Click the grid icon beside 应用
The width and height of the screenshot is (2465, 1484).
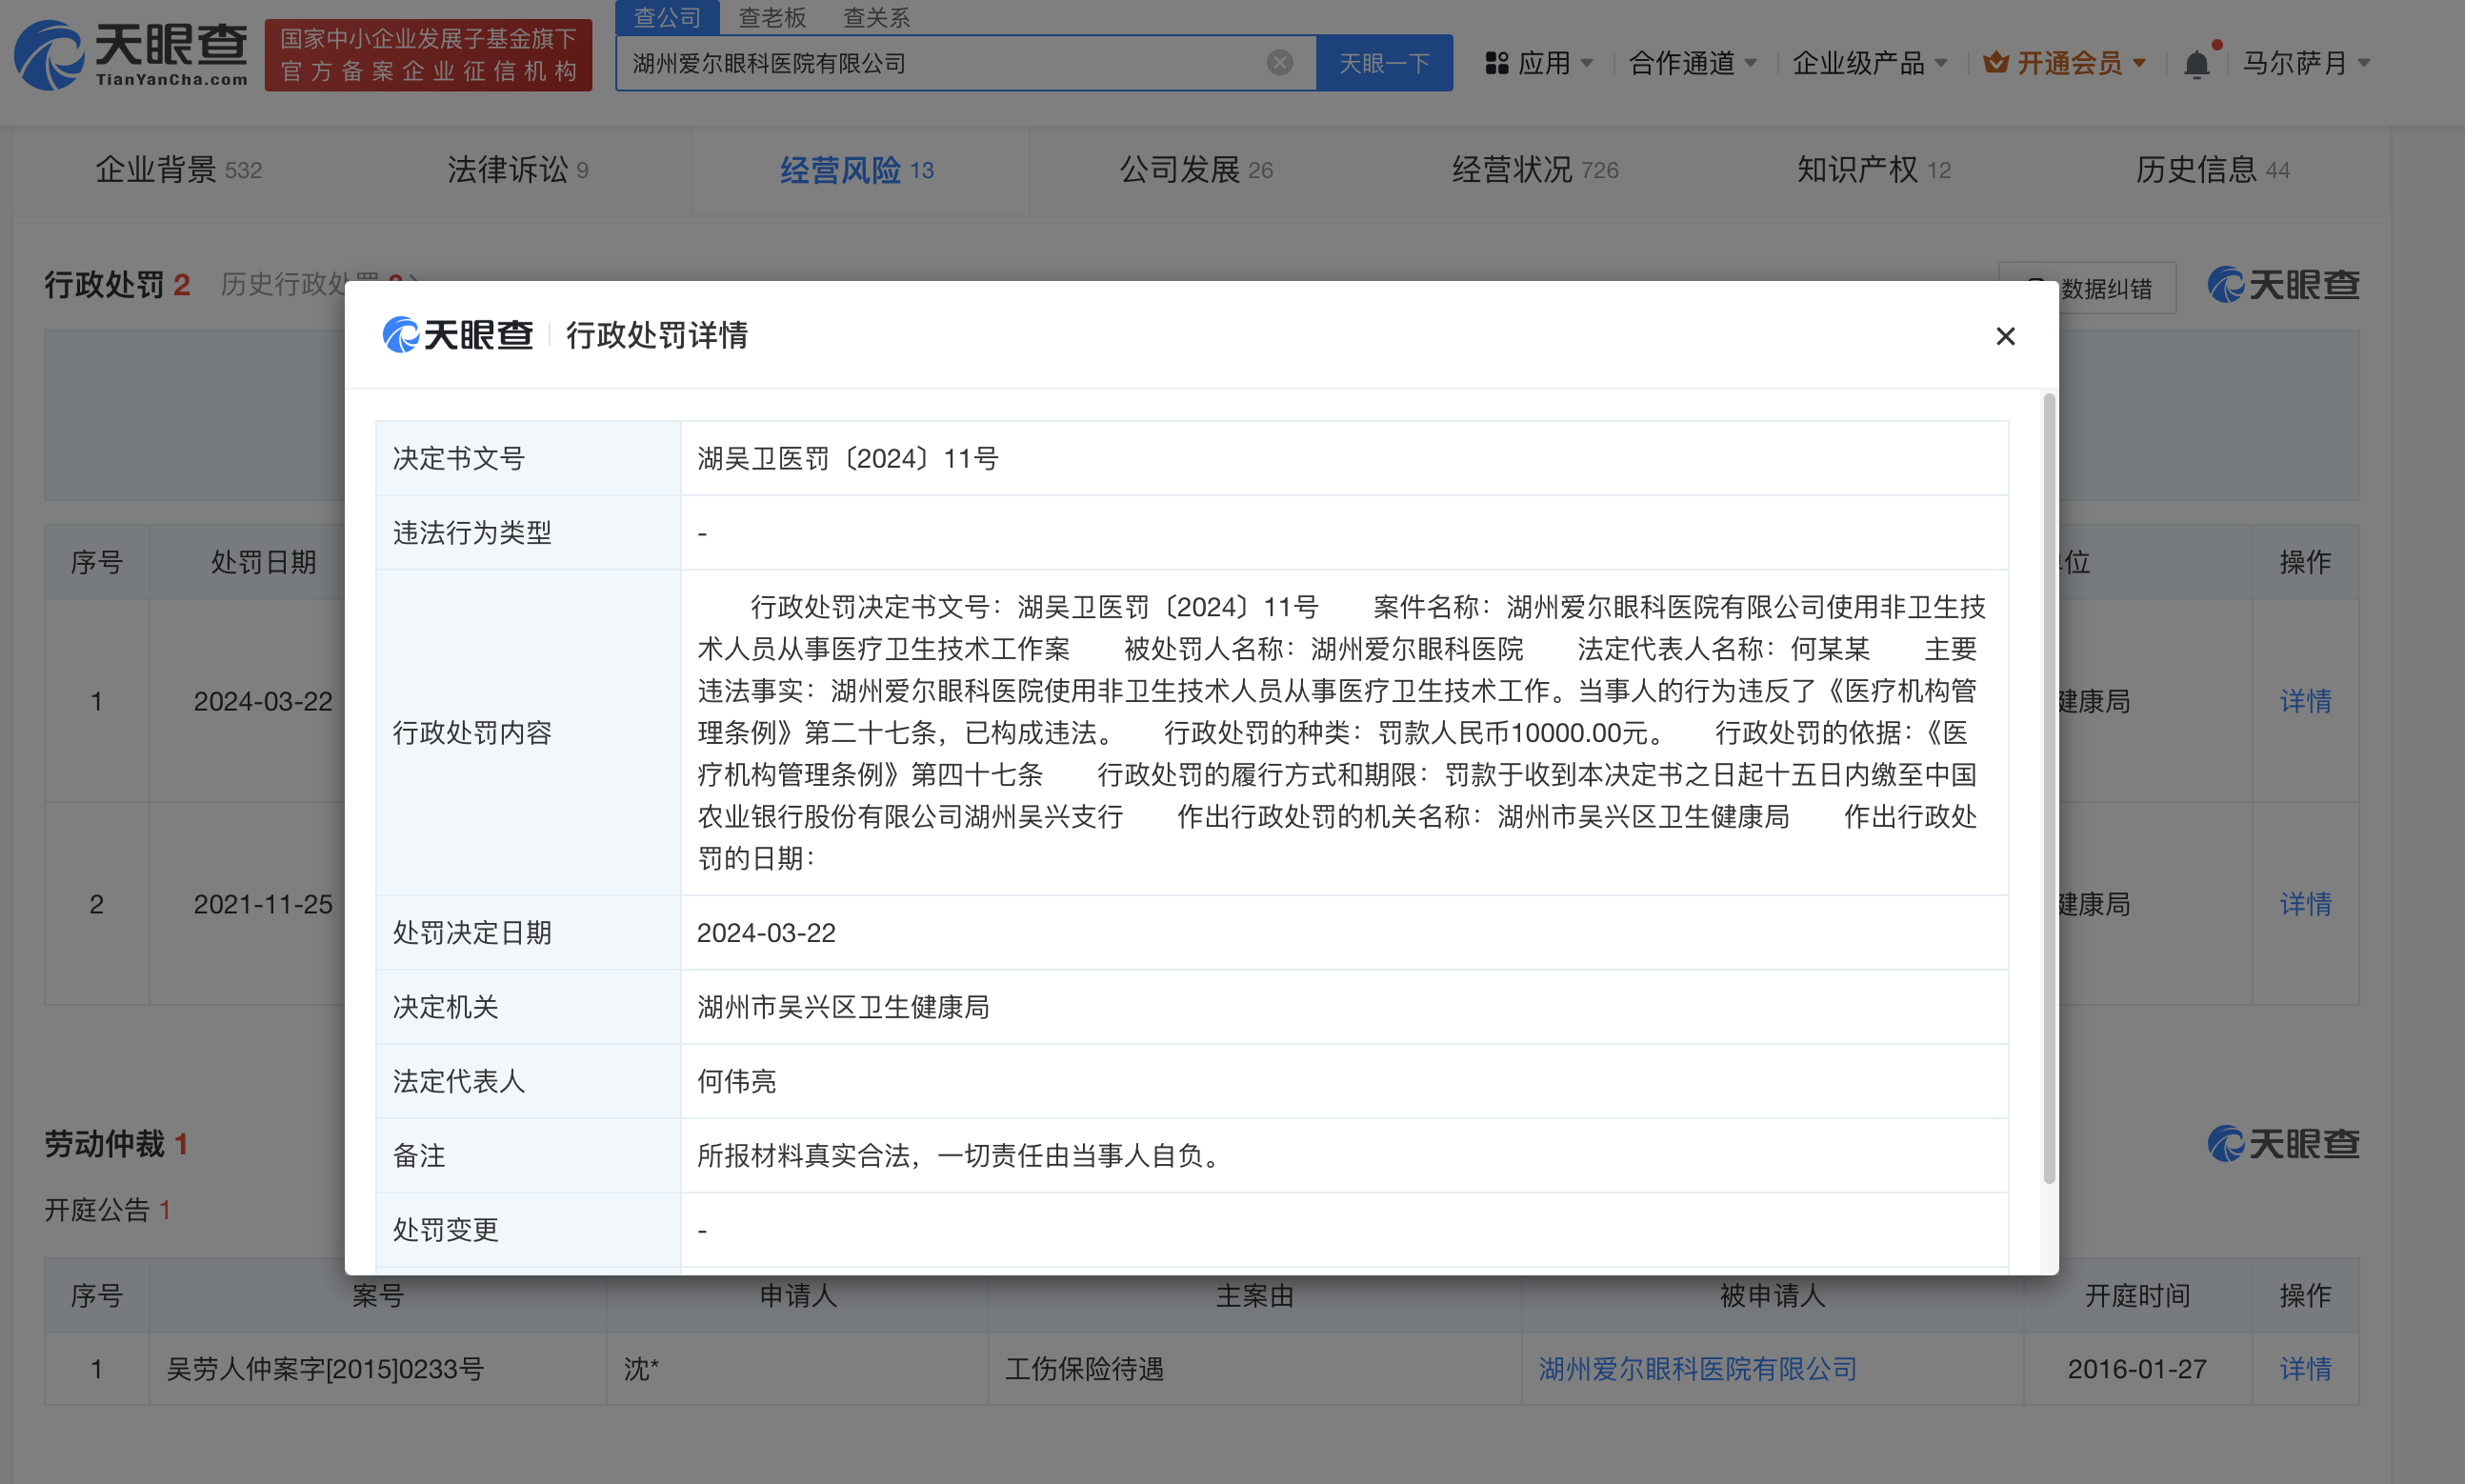pos(1496,63)
